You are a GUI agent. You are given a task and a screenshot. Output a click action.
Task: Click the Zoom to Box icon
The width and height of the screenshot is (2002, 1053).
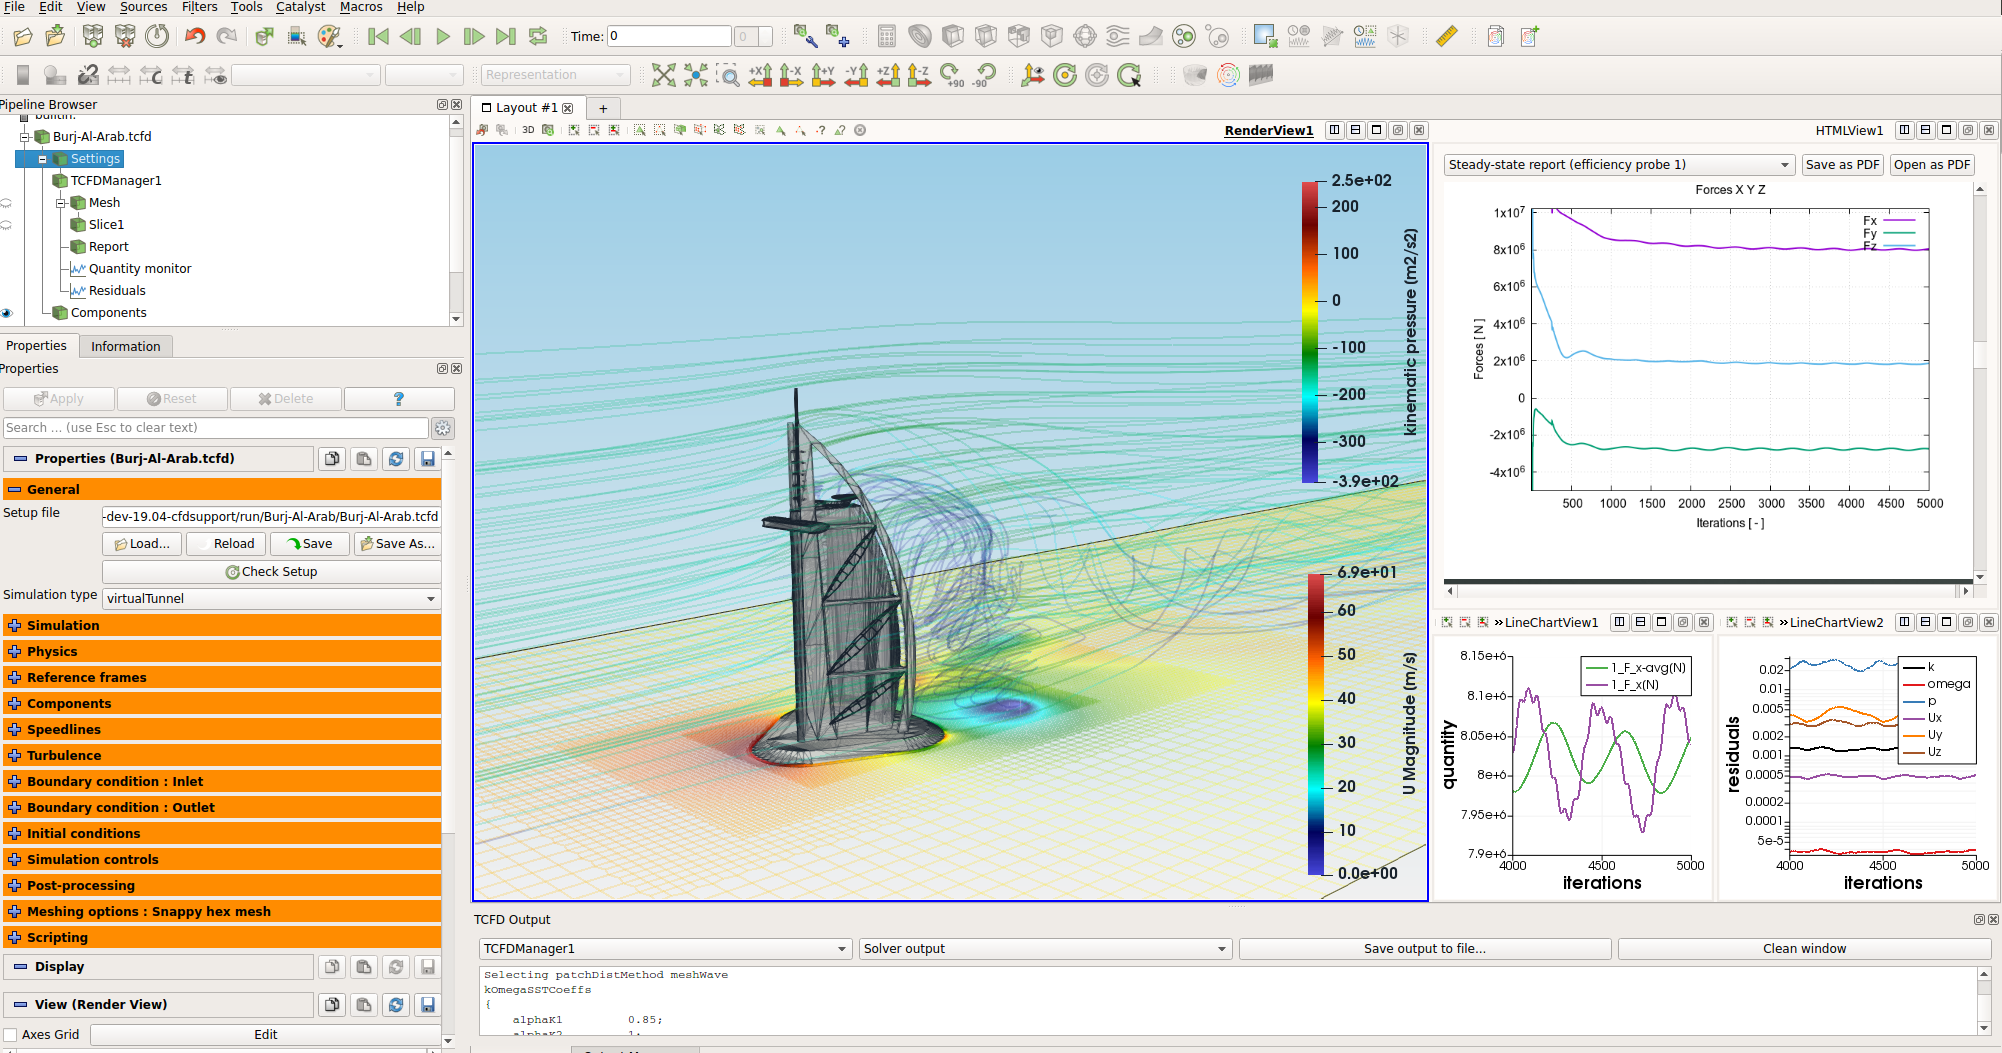[729, 75]
